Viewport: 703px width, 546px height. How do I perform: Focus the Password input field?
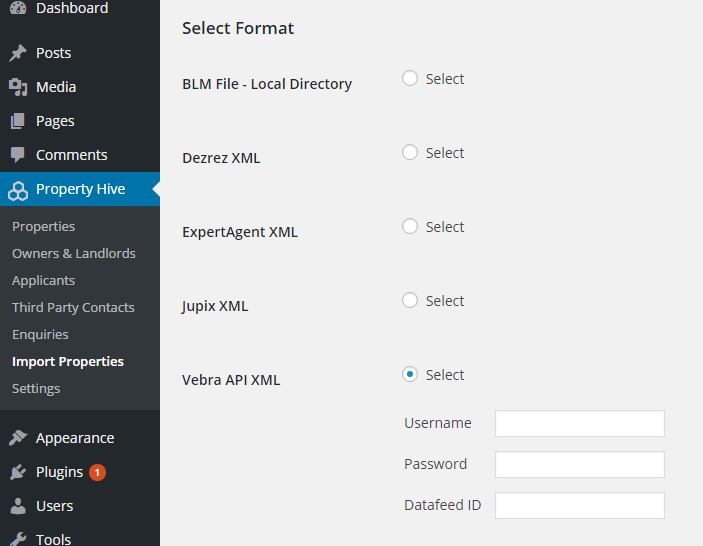(580, 464)
